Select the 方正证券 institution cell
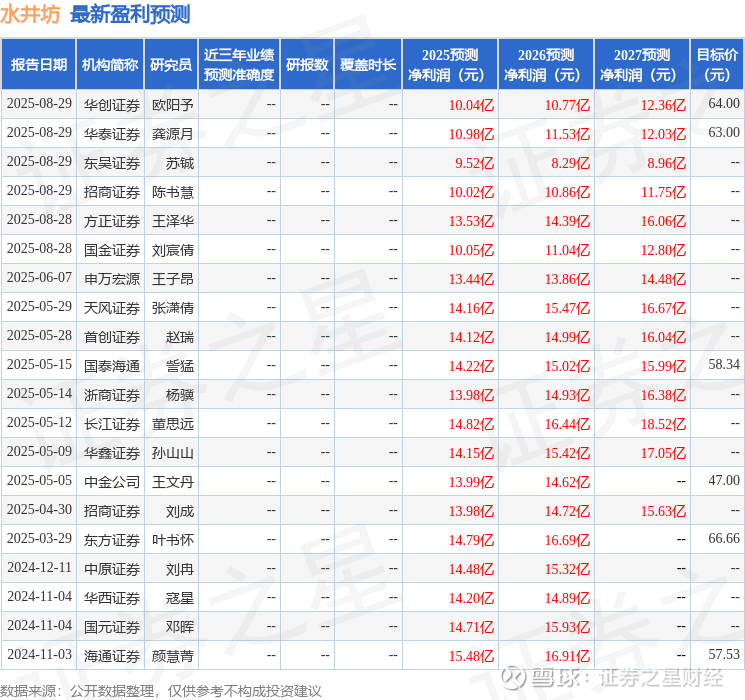745x700 pixels. tap(112, 221)
